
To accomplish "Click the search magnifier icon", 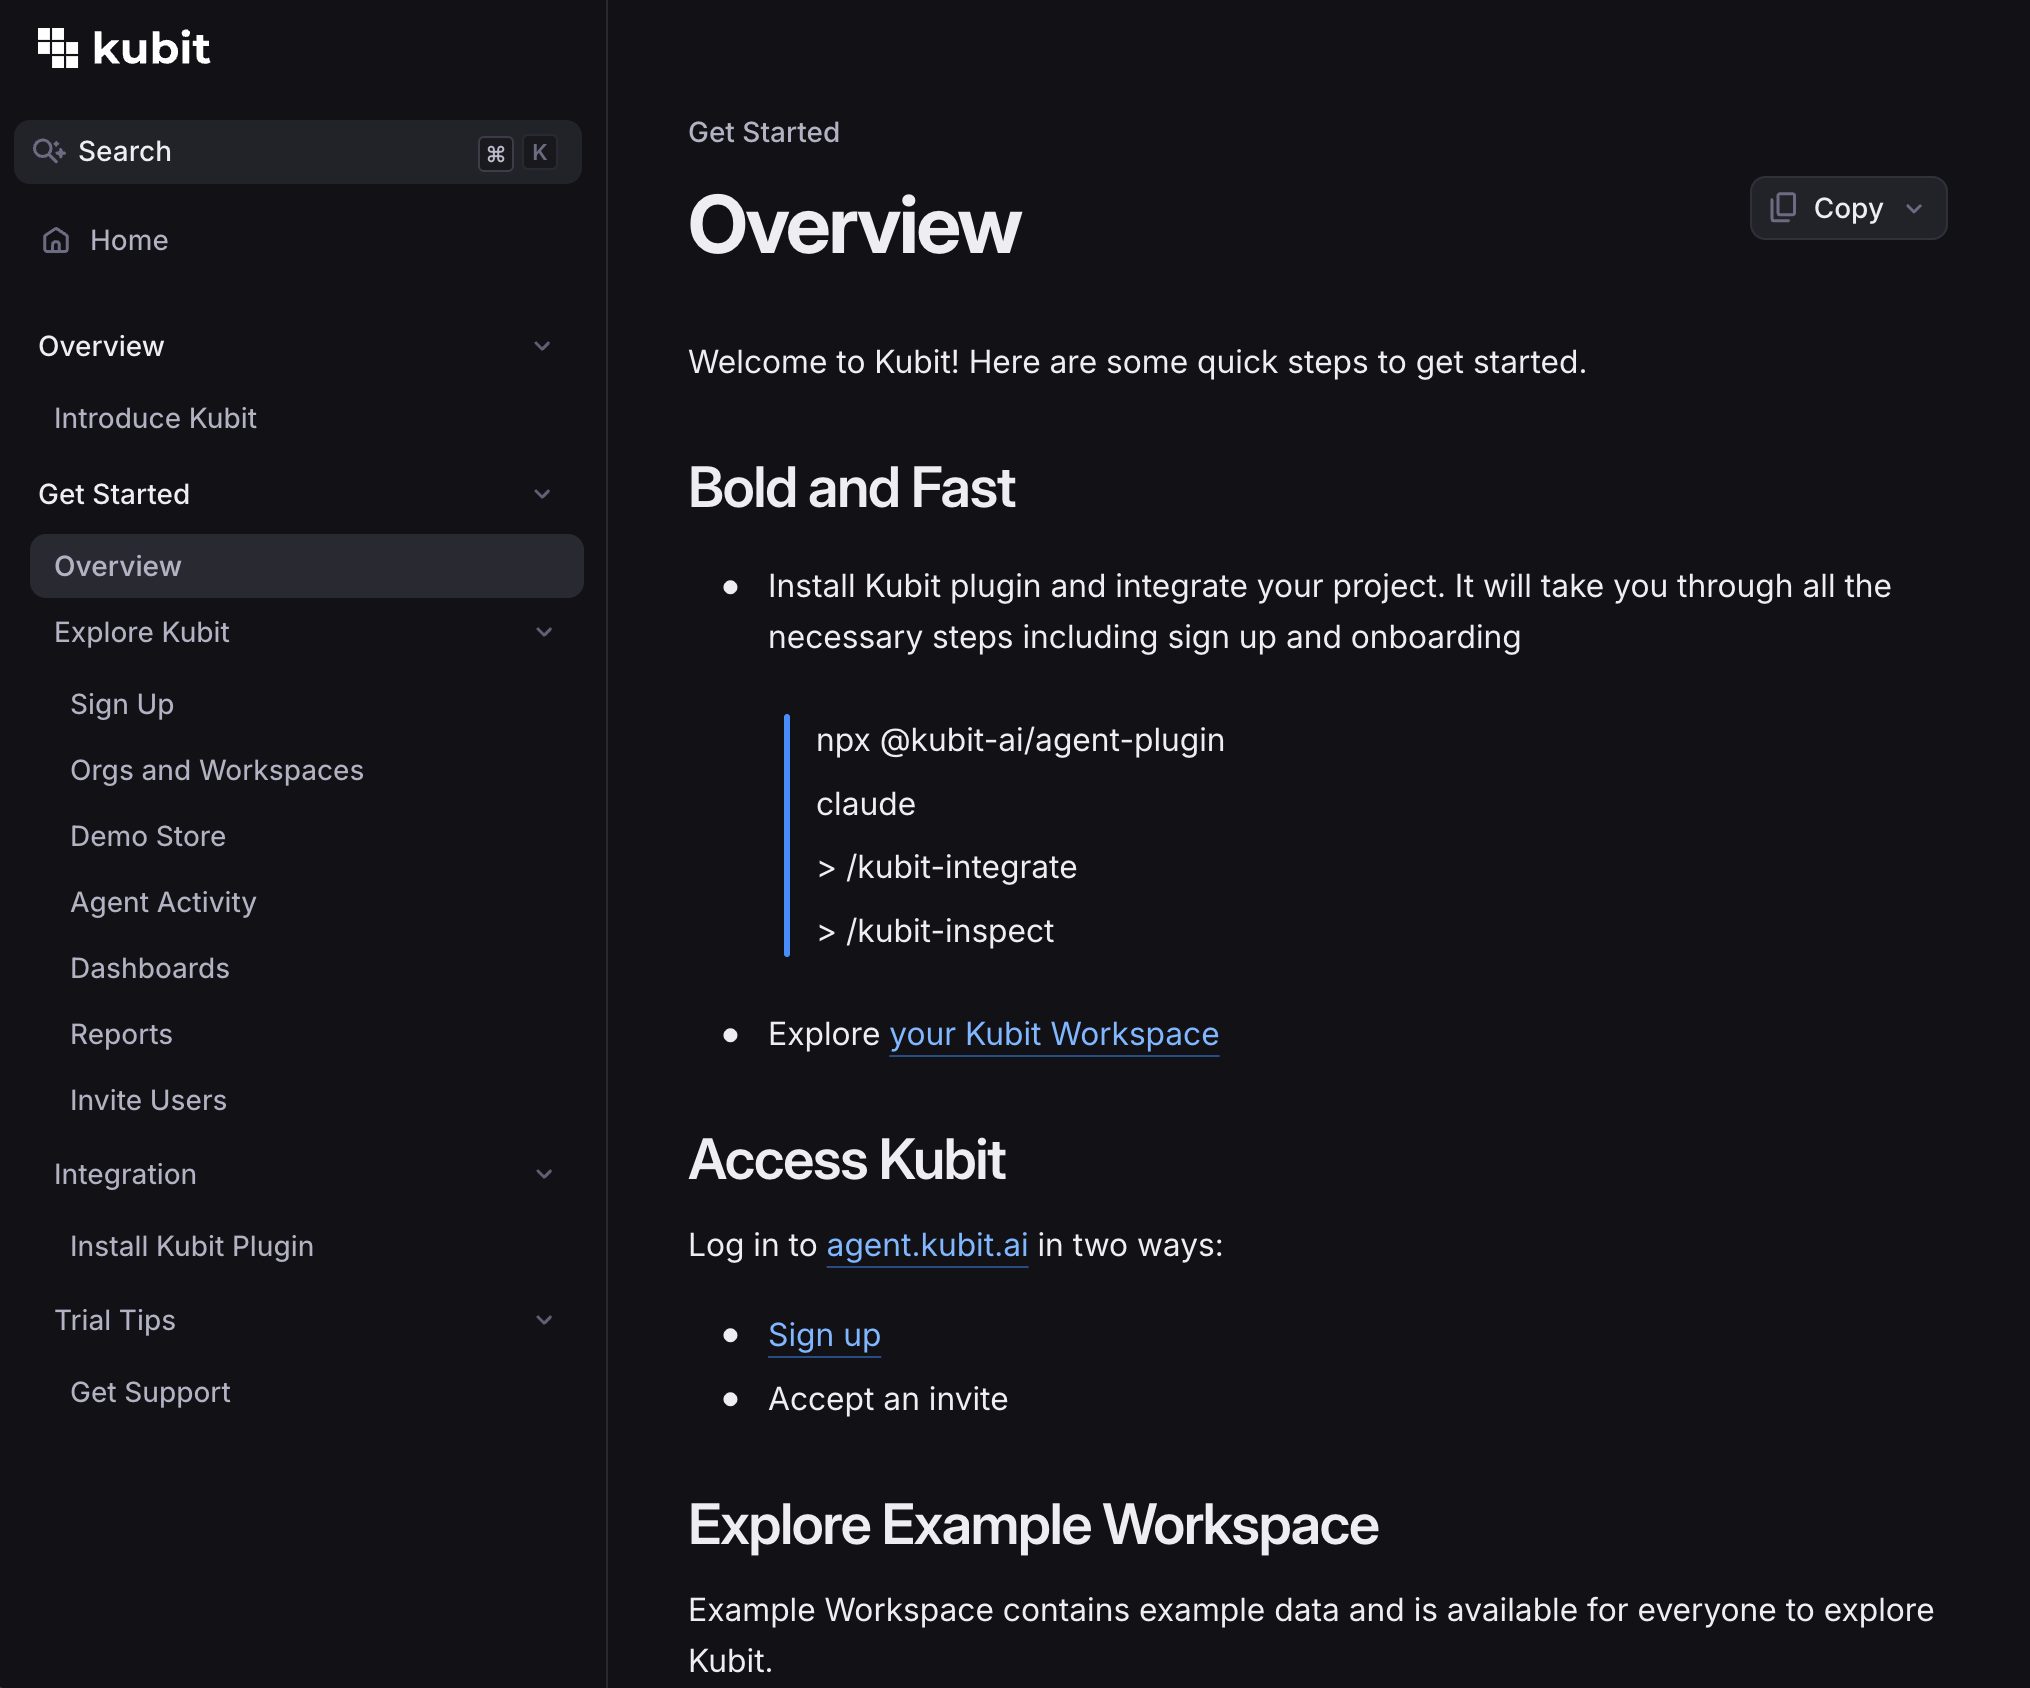I will coord(49,151).
